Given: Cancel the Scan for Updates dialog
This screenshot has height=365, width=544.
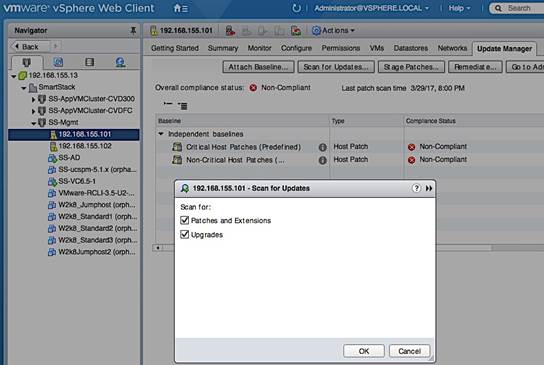Looking at the screenshot, I should click(x=410, y=351).
